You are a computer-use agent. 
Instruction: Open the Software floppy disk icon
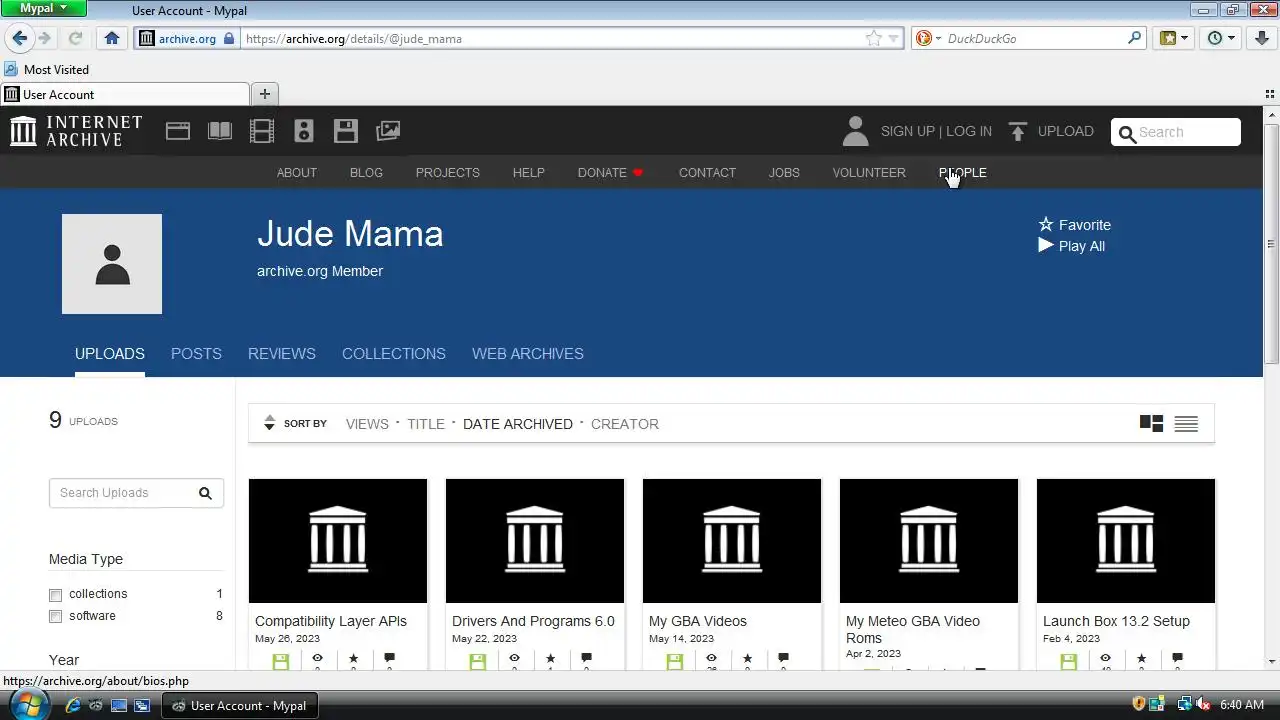pos(346,131)
